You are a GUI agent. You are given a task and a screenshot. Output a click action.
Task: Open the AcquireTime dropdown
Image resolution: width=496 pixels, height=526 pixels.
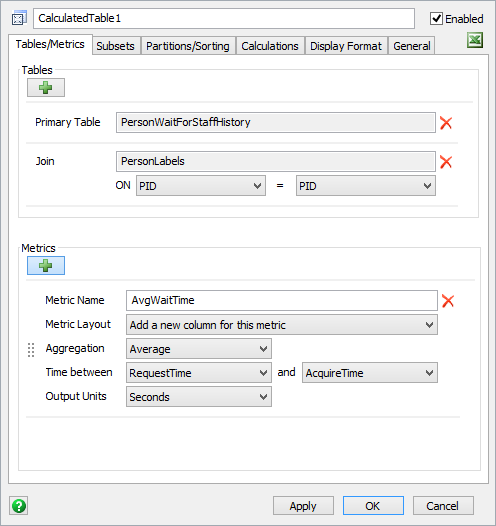point(370,373)
